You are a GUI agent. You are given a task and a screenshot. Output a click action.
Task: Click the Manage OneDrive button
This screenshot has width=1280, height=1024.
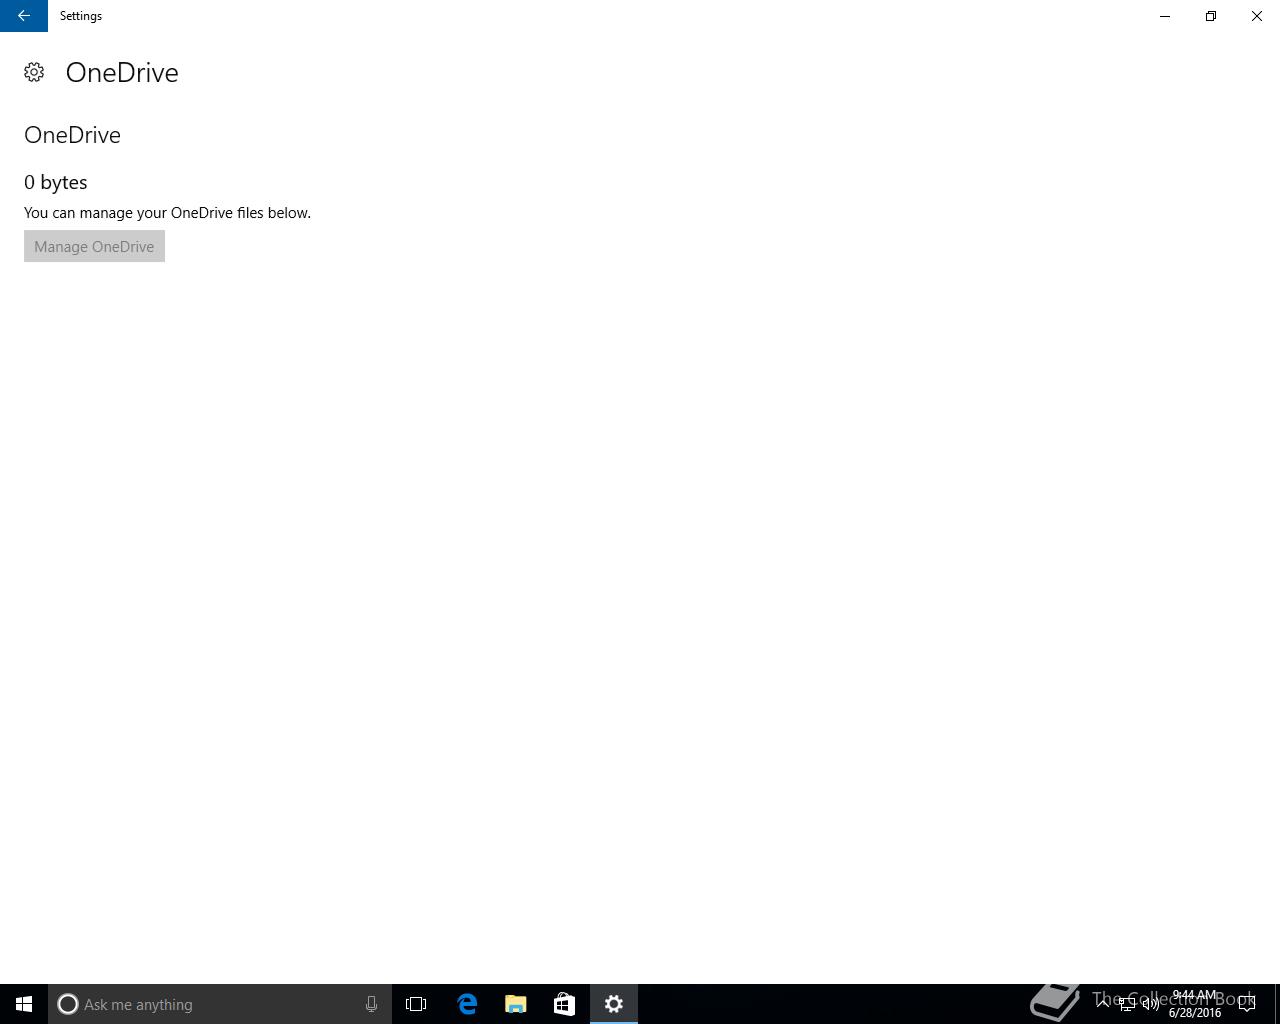tap(94, 246)
